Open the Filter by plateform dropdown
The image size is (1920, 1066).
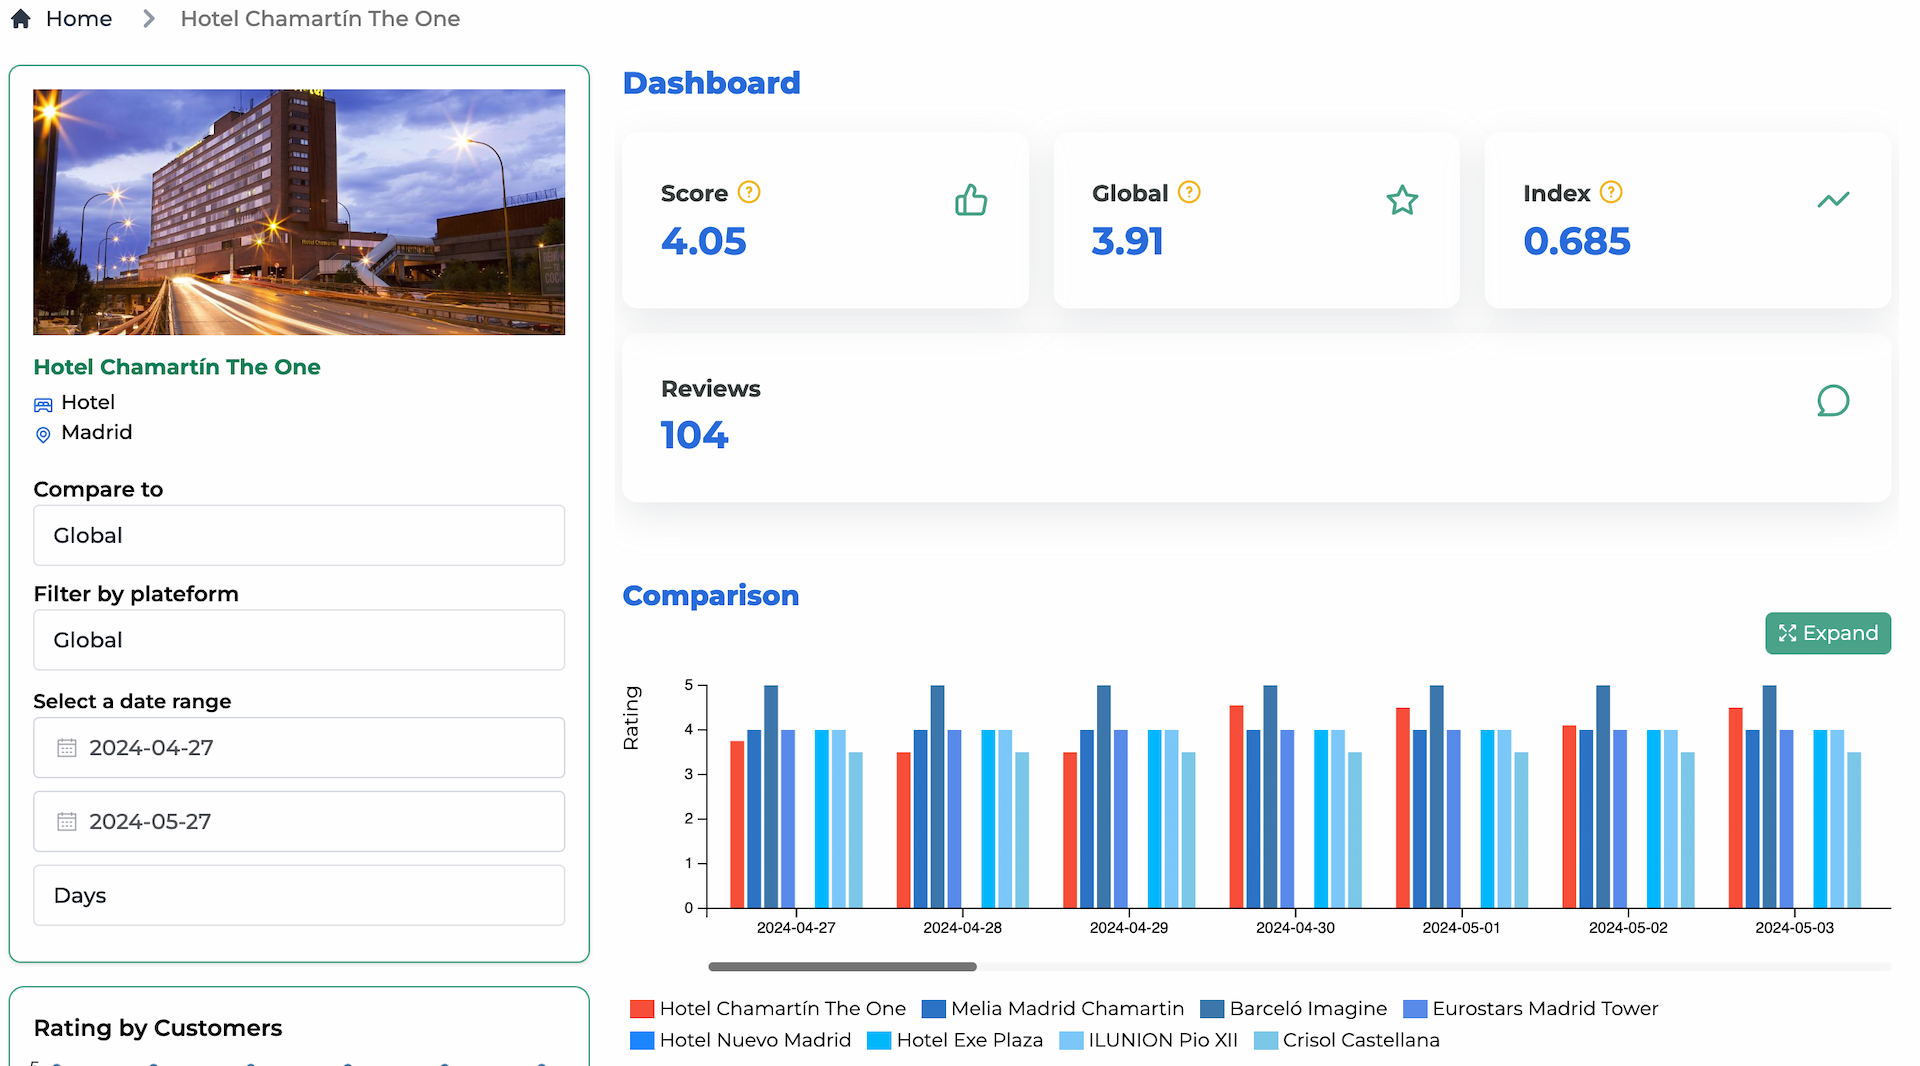pyautogui.click(x=299, y=640)
